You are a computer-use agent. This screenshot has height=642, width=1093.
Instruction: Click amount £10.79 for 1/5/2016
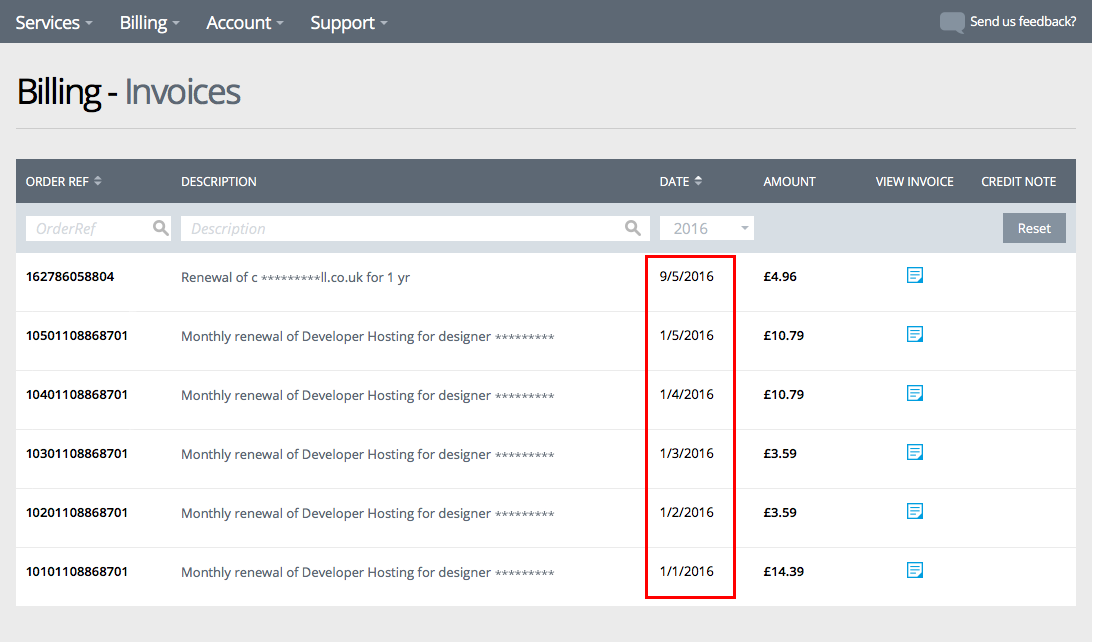784,335
